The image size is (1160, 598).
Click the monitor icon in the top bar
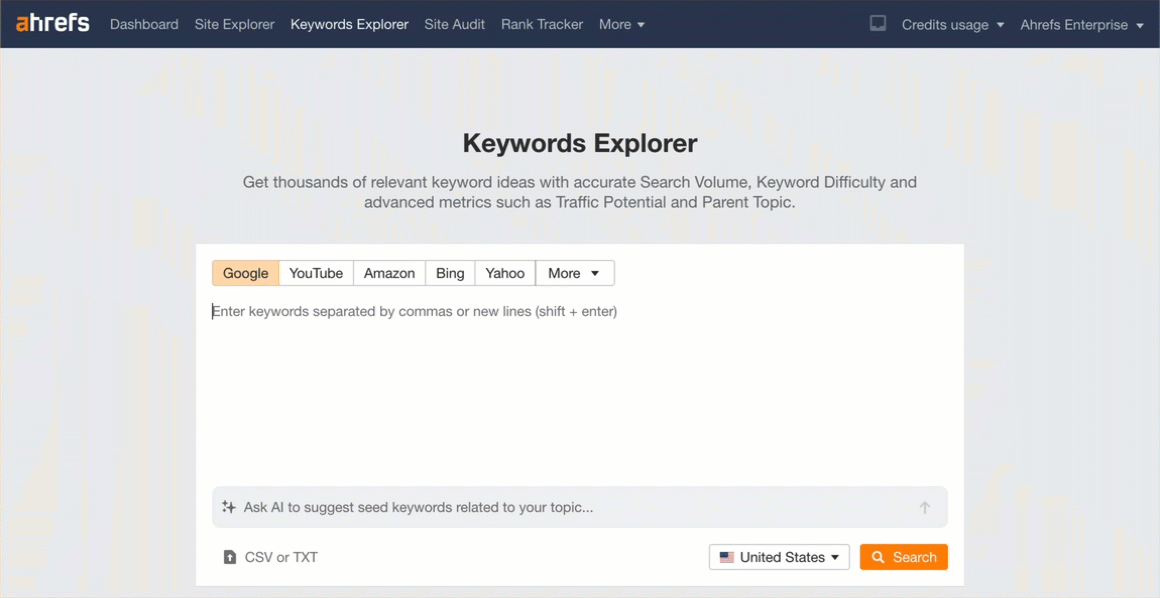point(877,23)
